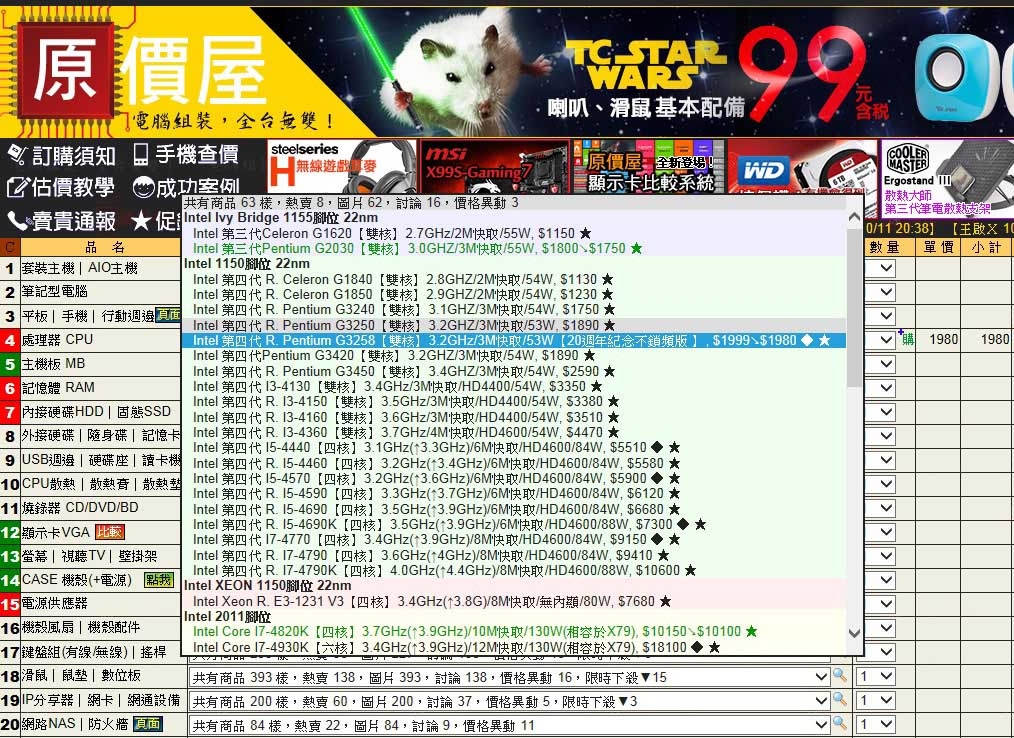Image resolution: width=1014 pixels, height=738 pixels.
Task: Click the green 購 icon on the CPU row
Action: pyautogui.click(x=907, y=338)
